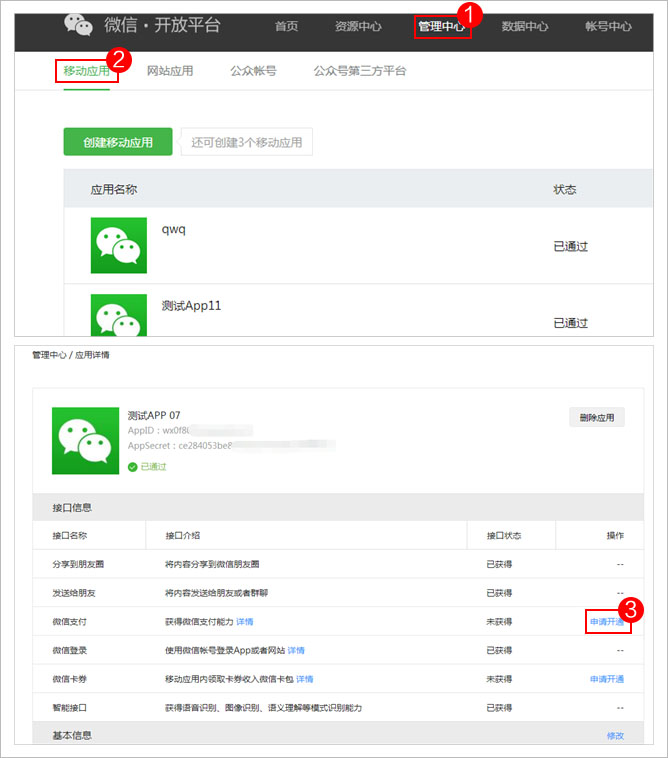Switch to the 移动应用 tab

pos(87,71)
